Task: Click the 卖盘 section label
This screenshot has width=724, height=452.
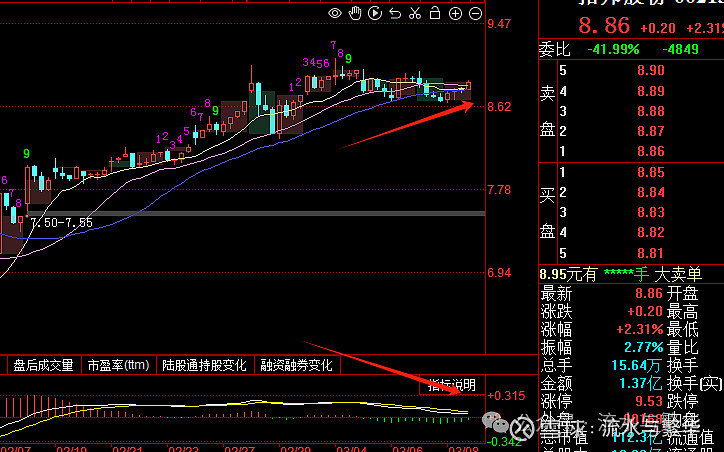Action: [x=548, y=111]
